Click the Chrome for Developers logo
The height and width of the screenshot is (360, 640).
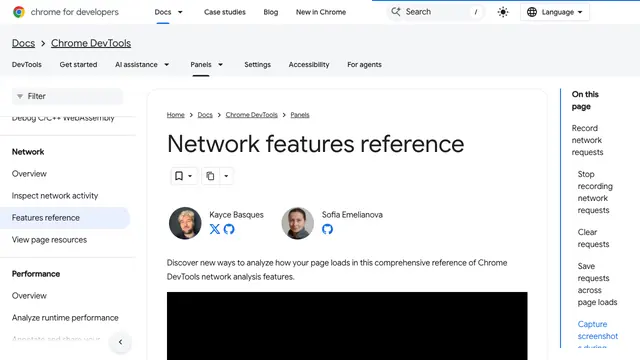click(x=66, y=12)
